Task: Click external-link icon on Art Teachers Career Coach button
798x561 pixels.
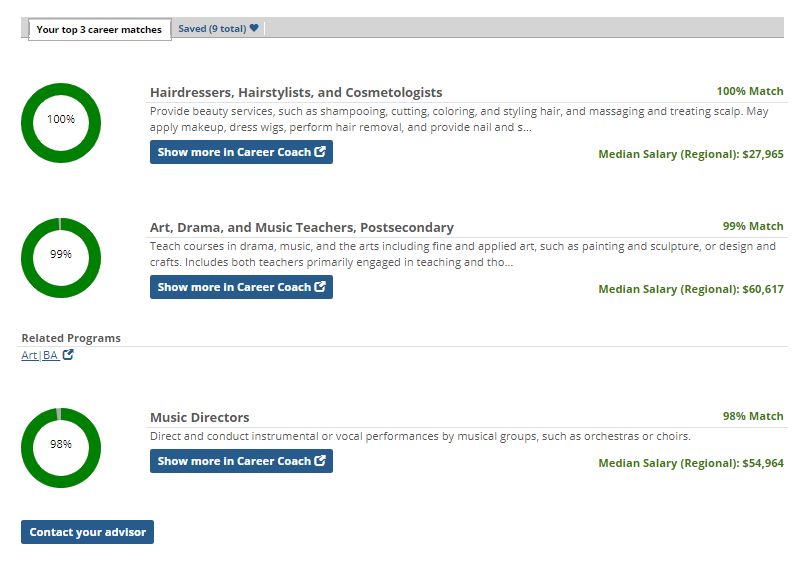Action: coord(320,287)
